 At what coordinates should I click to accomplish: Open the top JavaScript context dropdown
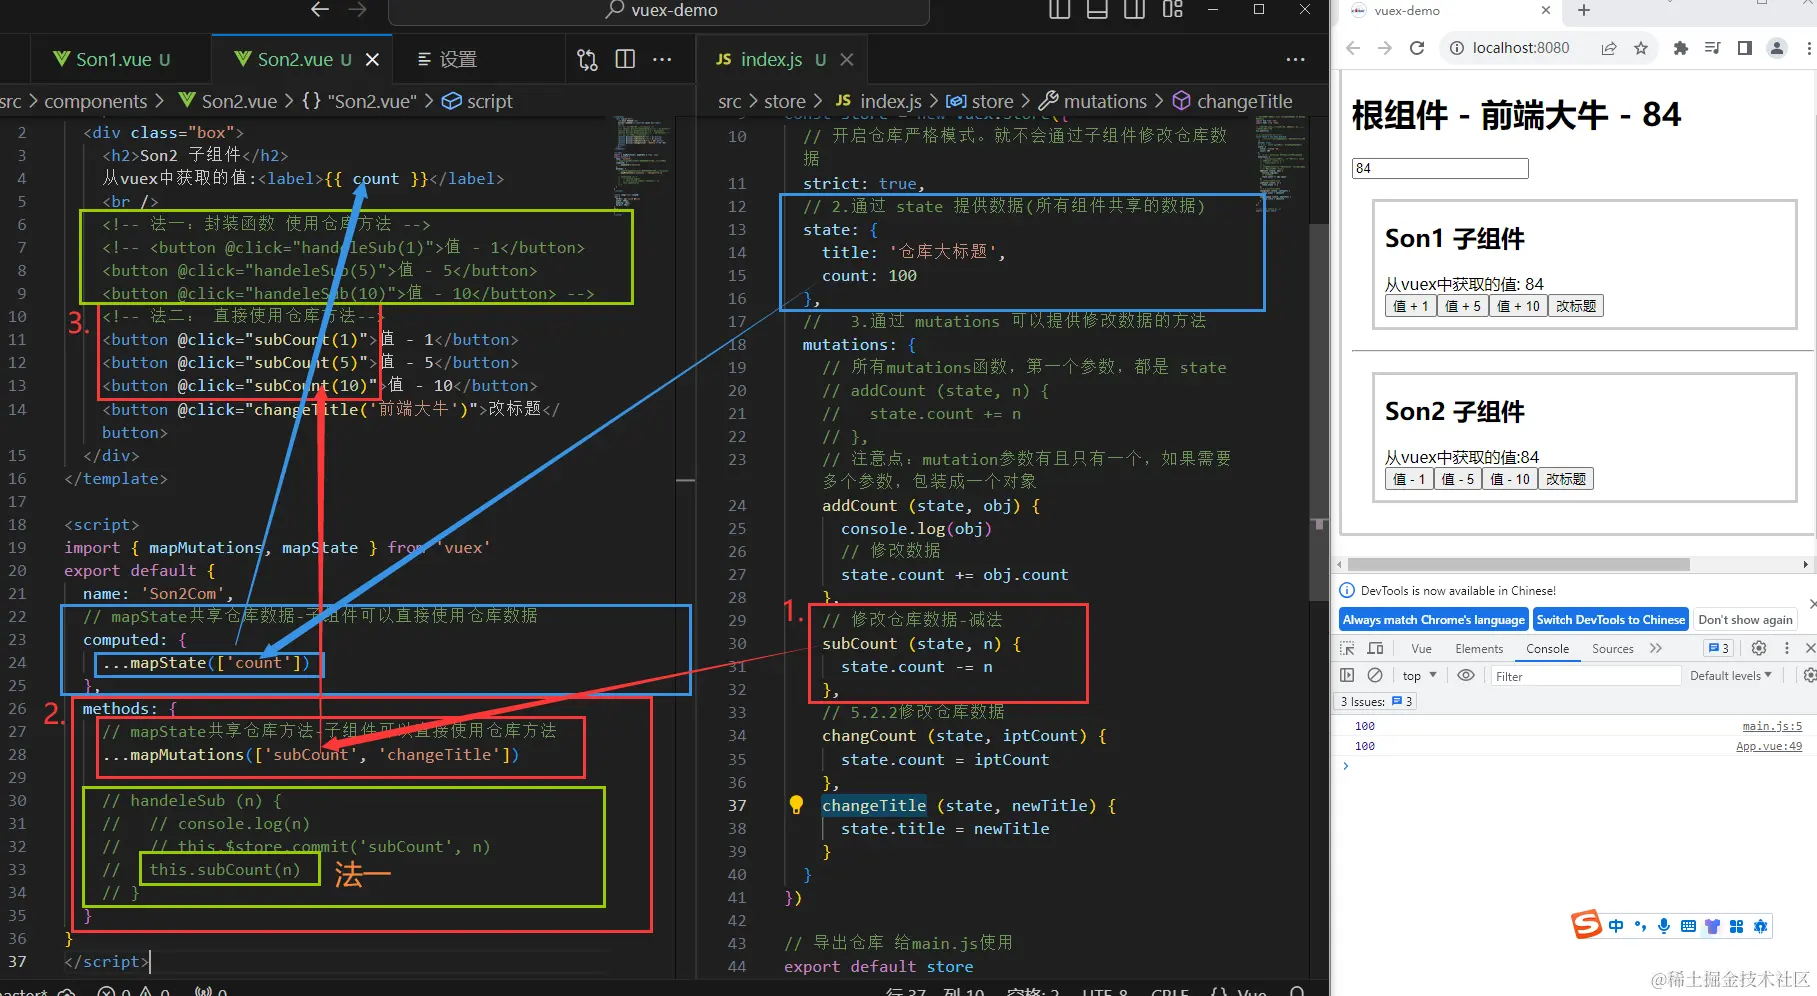coord(1419,676)
